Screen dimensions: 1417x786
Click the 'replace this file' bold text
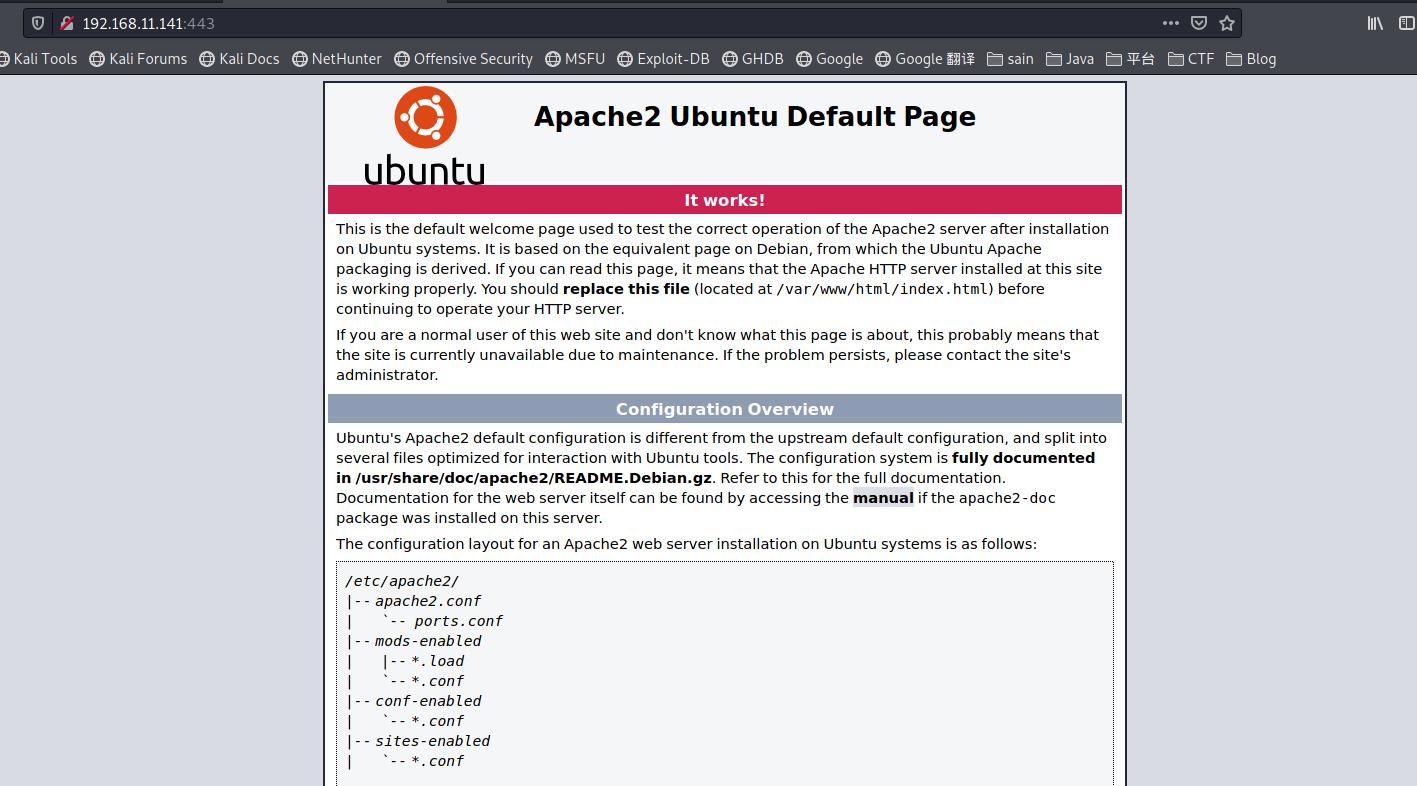point(626,289)
